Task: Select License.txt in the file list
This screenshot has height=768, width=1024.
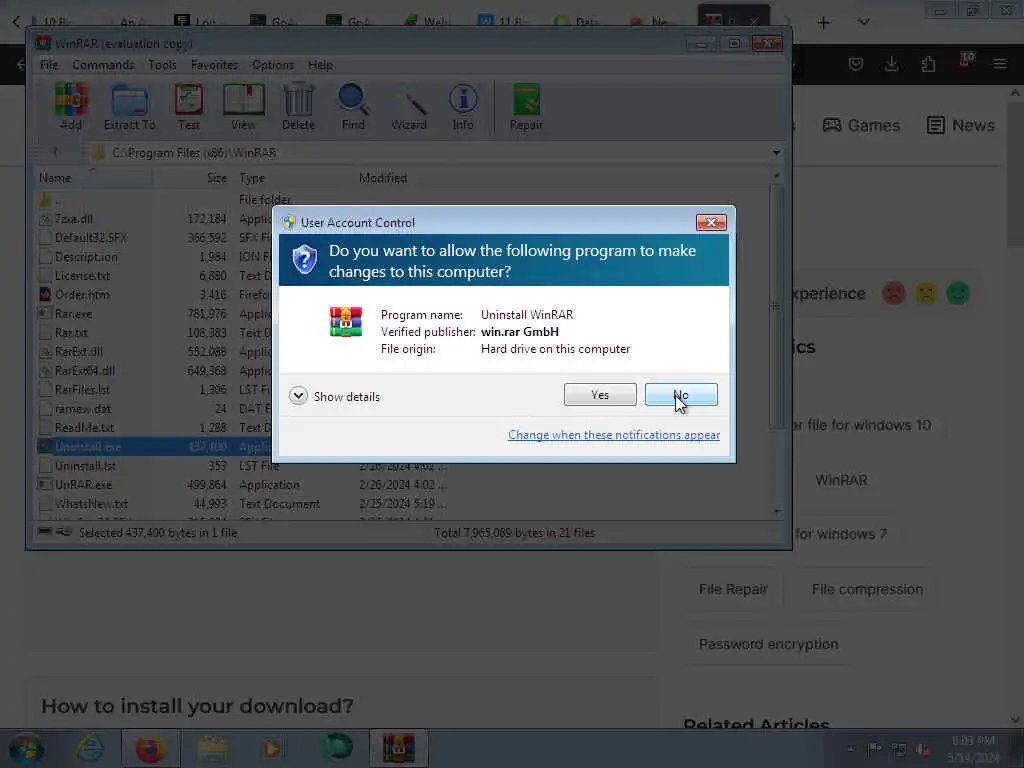Action: pyautogui.click(x=82, y=276)
